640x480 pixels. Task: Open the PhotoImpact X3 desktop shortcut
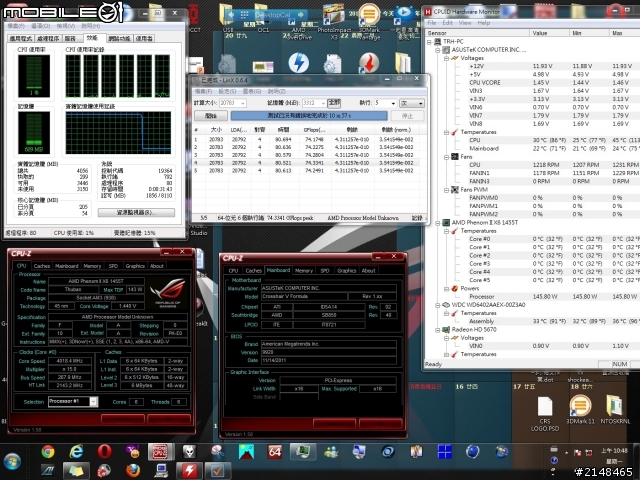334,20
